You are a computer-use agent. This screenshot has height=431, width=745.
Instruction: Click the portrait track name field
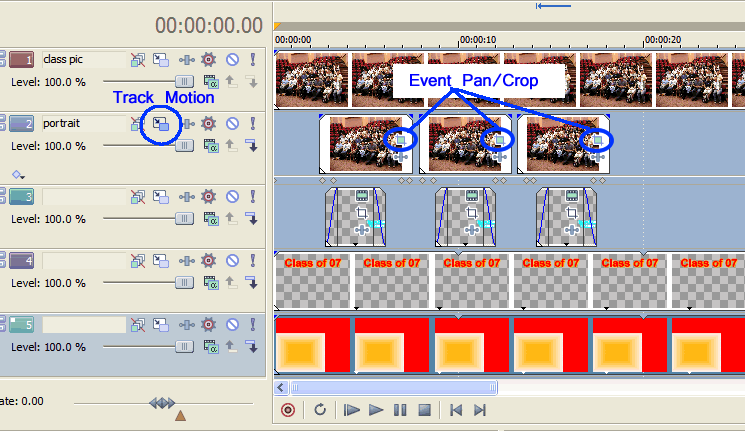tap(82, 124)
